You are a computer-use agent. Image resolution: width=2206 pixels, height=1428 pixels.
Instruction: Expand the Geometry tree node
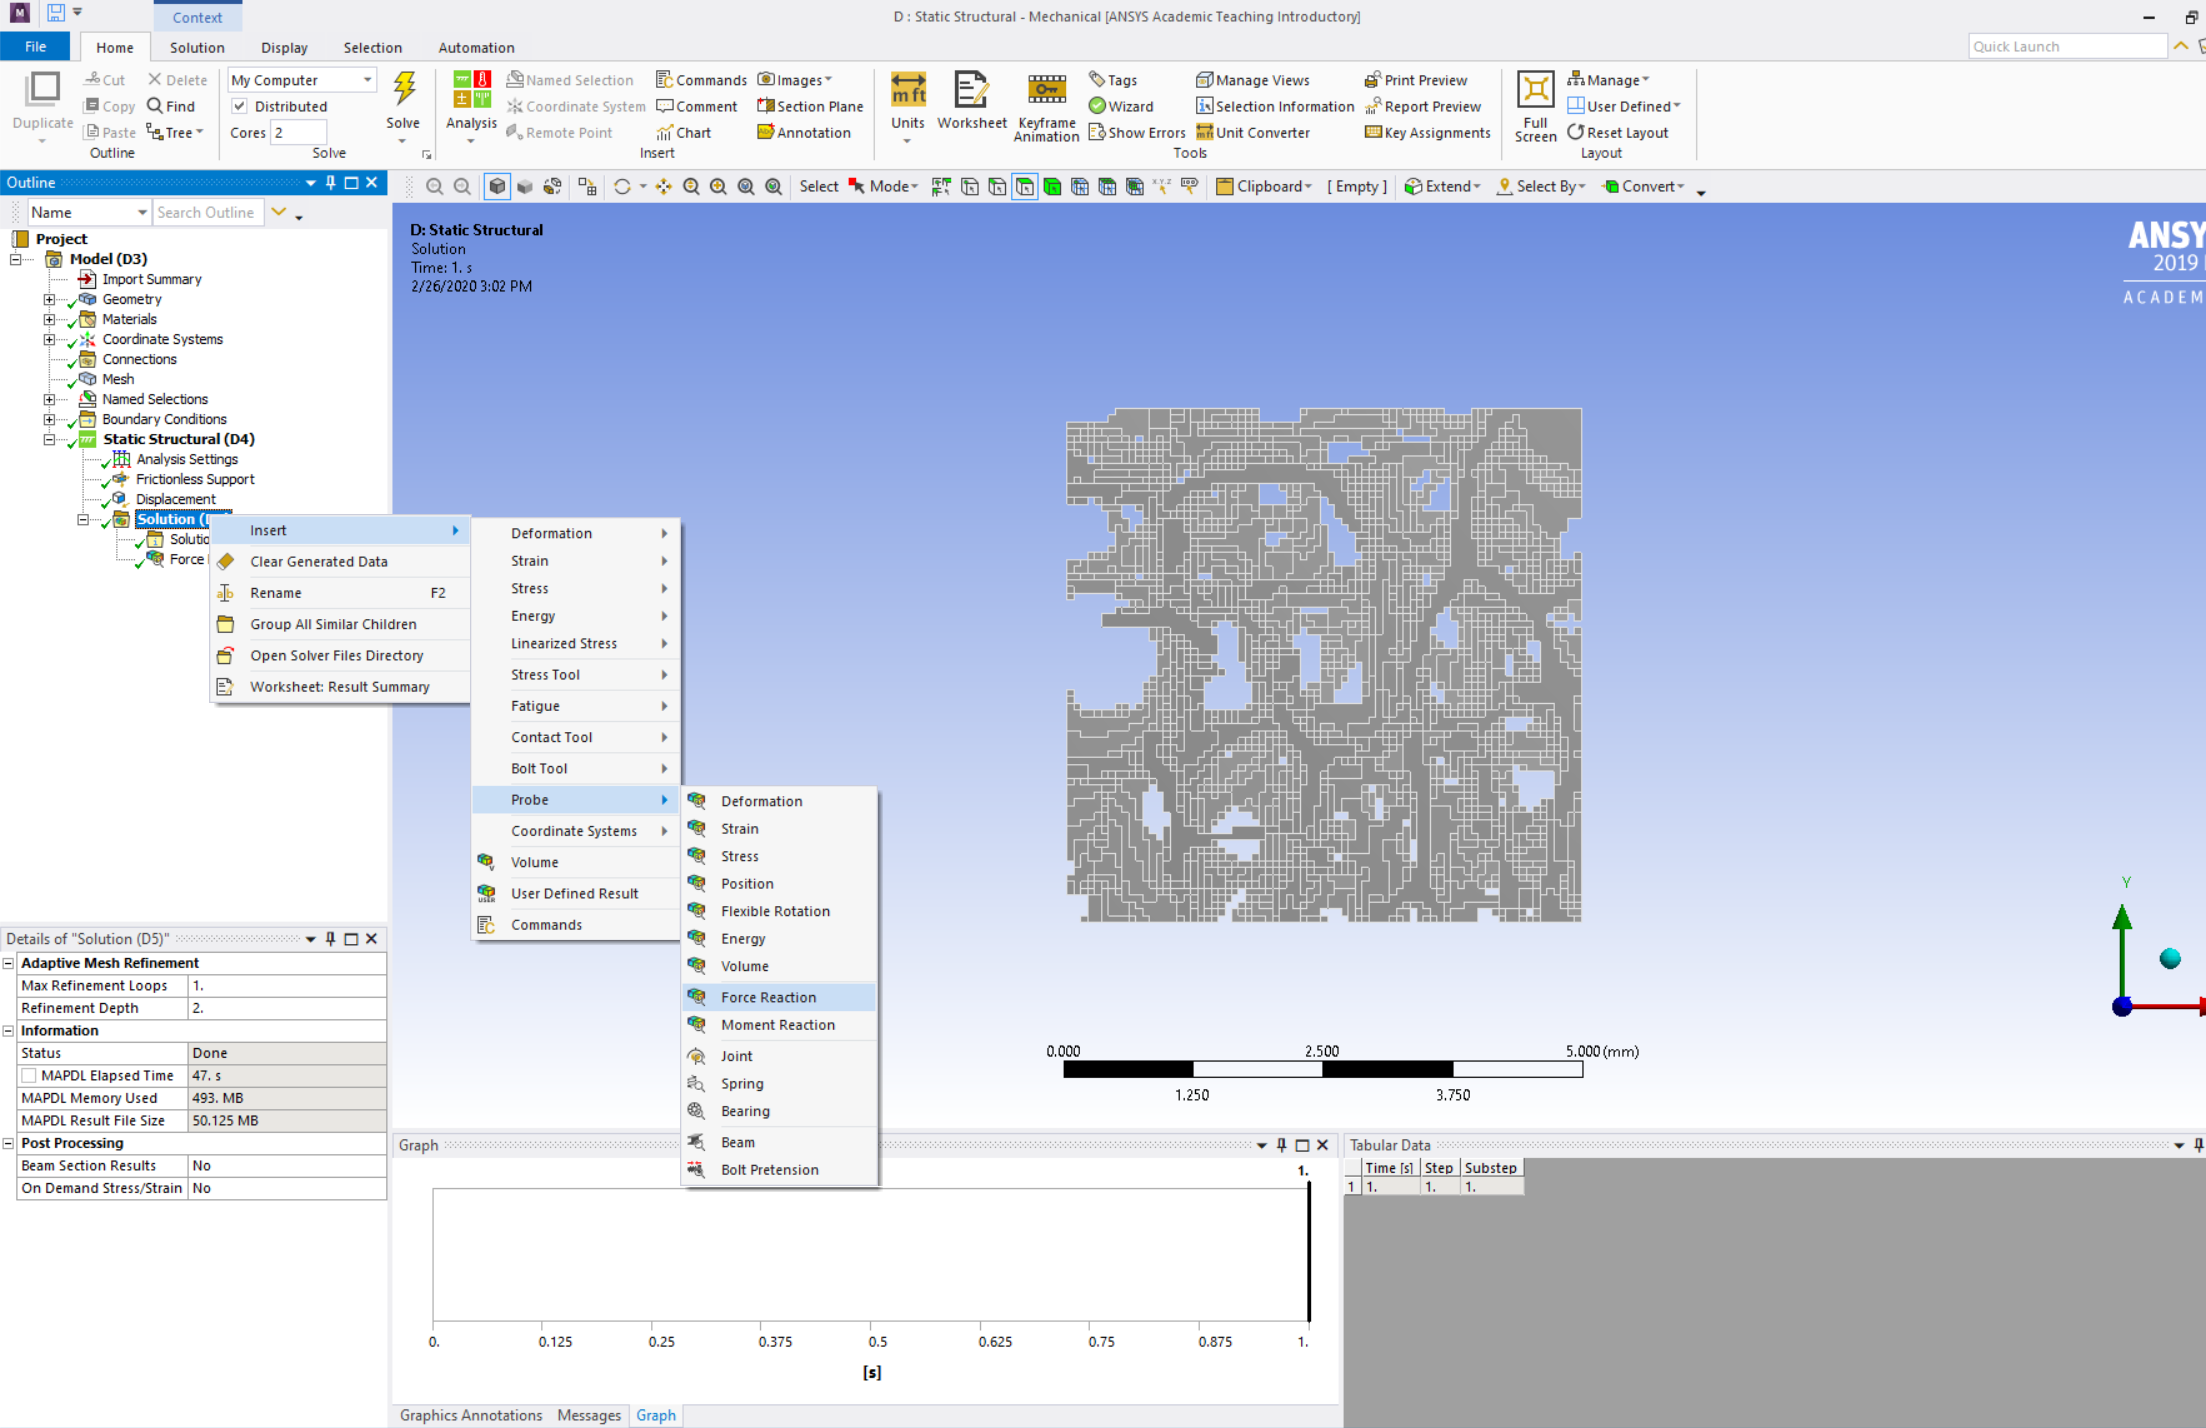pyautogui.click(x=49, y=299)
